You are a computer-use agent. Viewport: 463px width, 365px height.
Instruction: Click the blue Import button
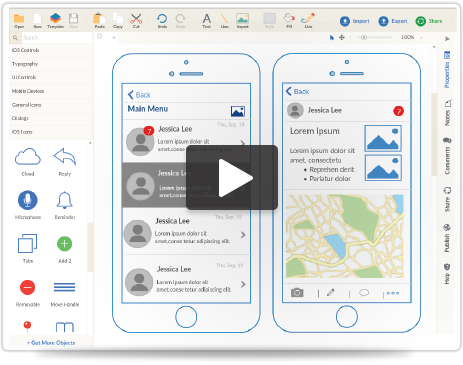coord(355,21)
